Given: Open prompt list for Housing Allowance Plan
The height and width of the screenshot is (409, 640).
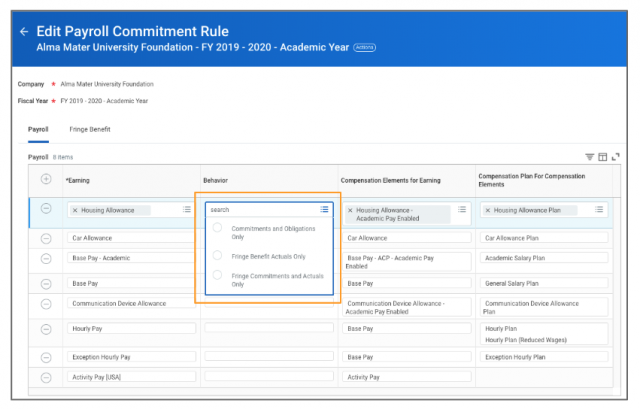Looking at the screenshot, I should [x=599, y=209].
